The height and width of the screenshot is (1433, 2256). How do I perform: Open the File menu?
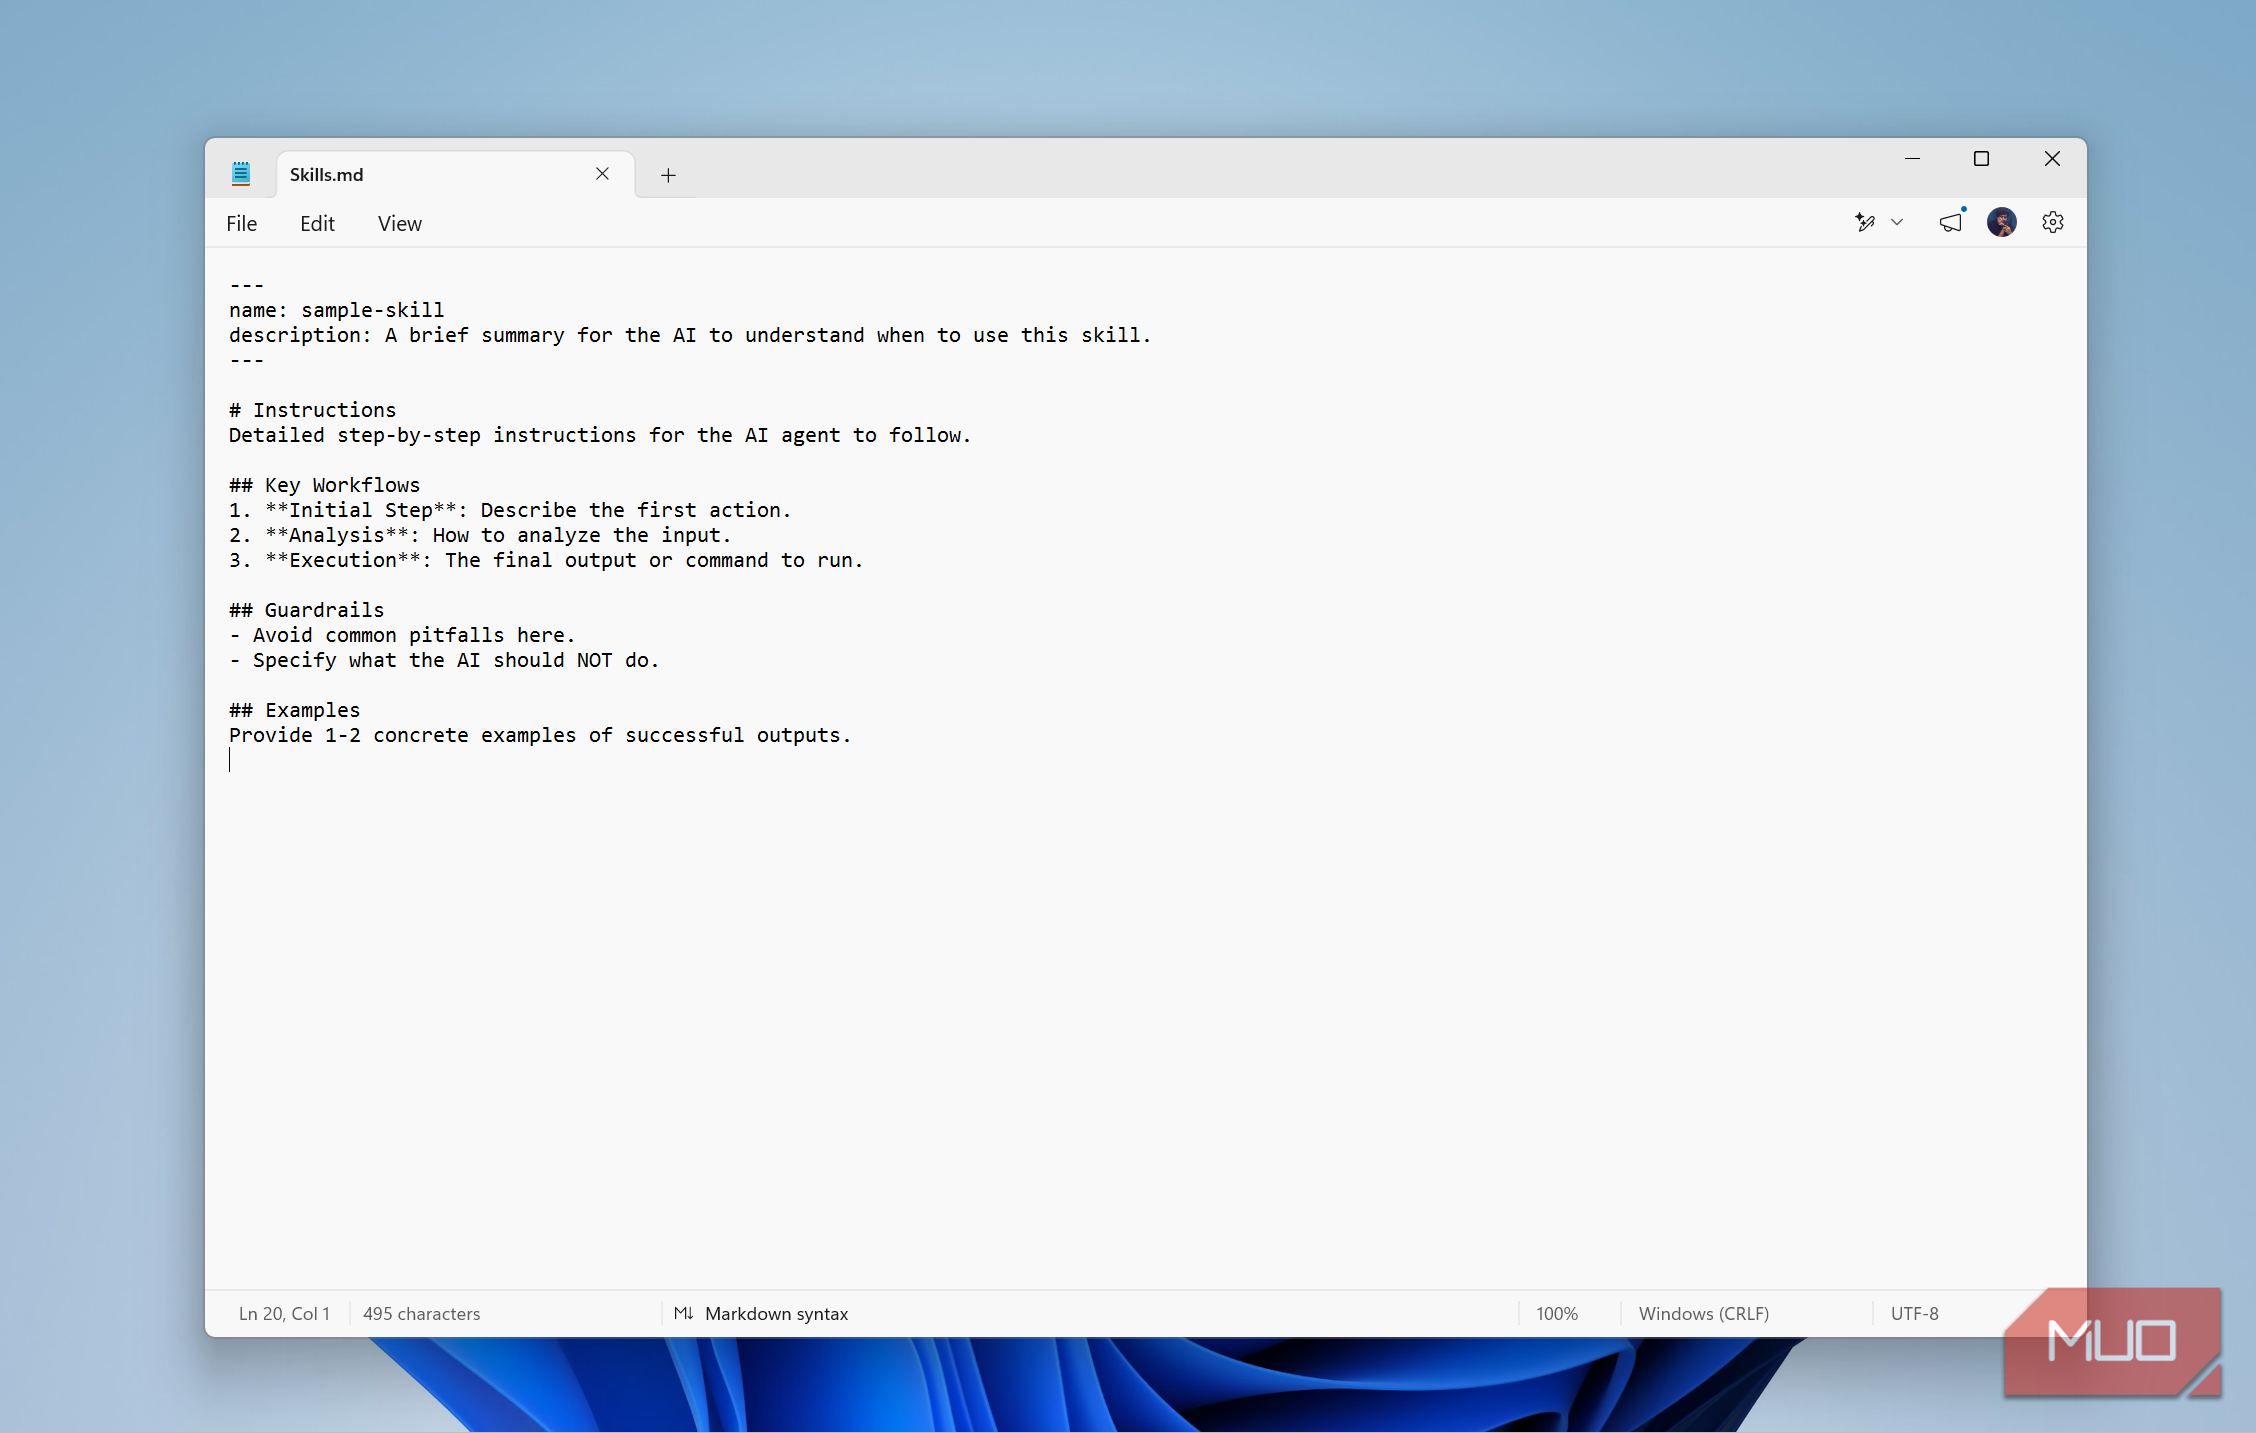pos(241,223)
